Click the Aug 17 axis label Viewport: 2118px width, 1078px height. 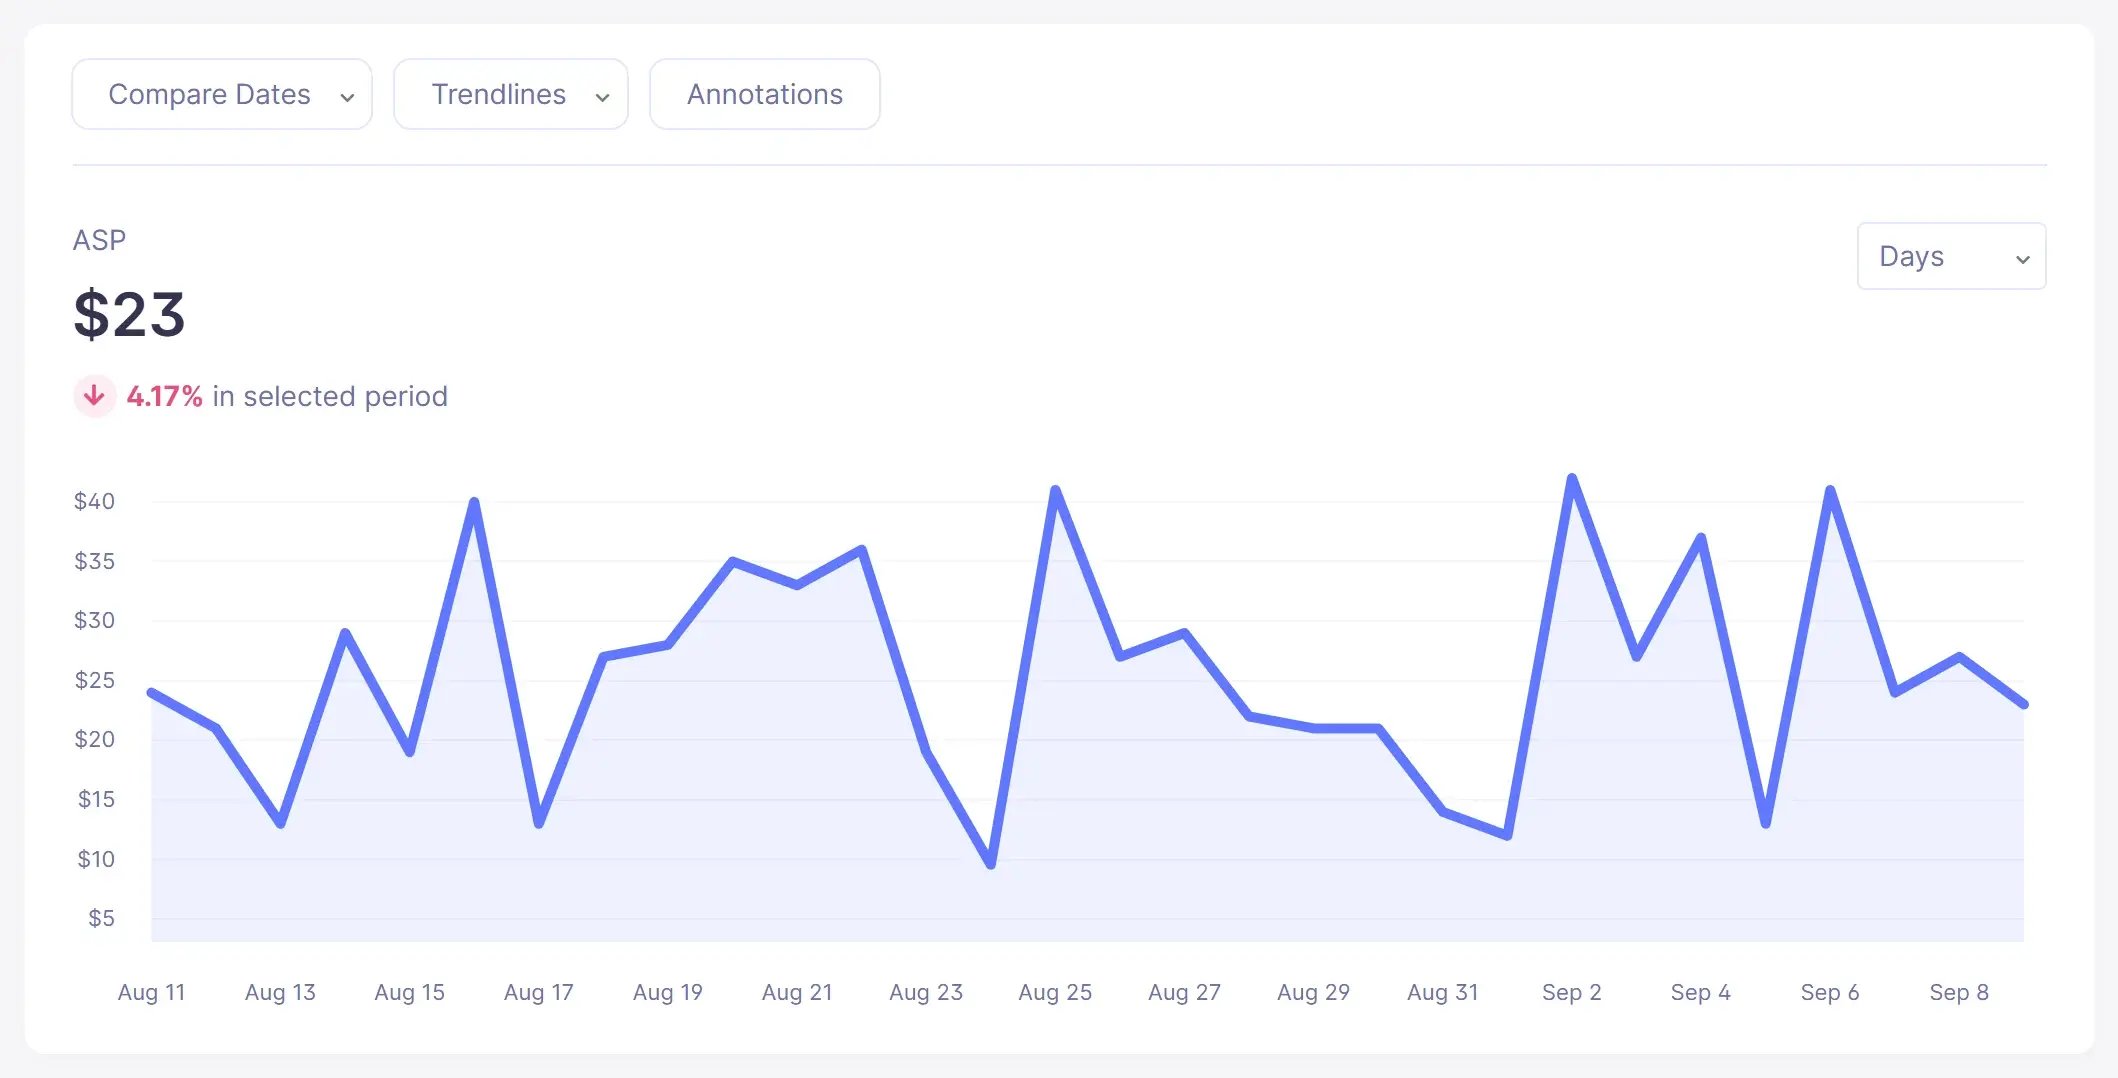click(538, 992)
